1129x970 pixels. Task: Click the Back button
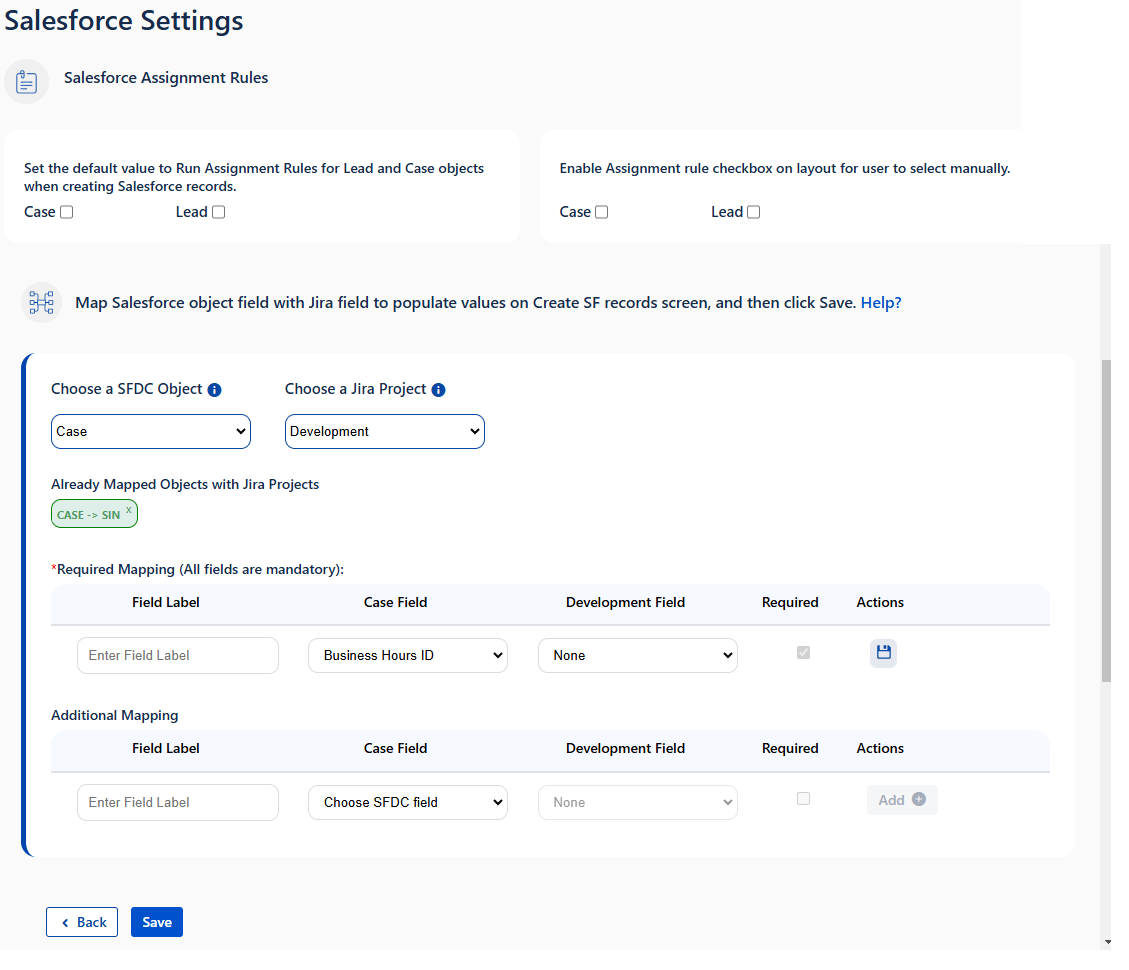coord(82,922)
